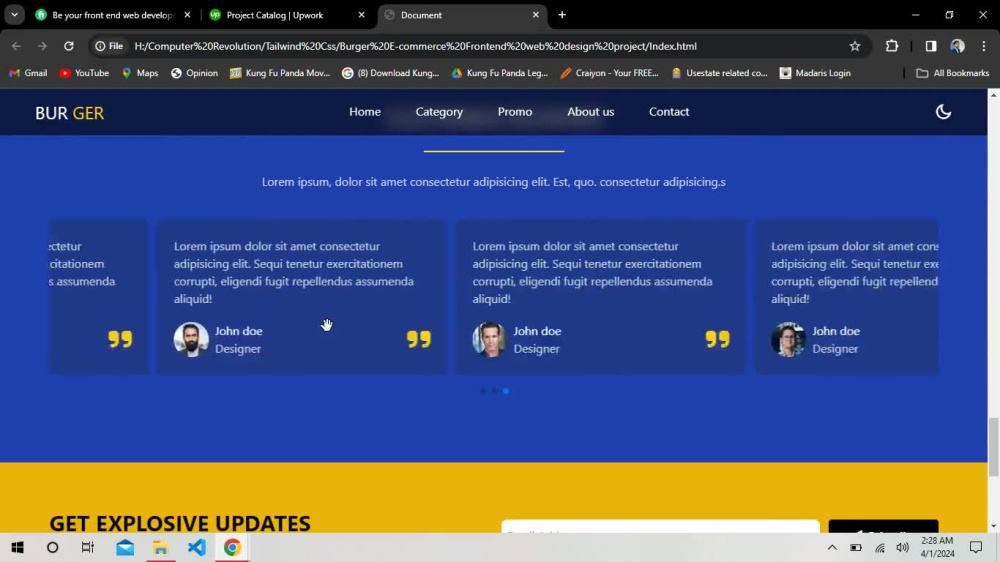This screenshot has height=562, width=1000.
Task: Open the File site info chip
Action: (109, 46)
